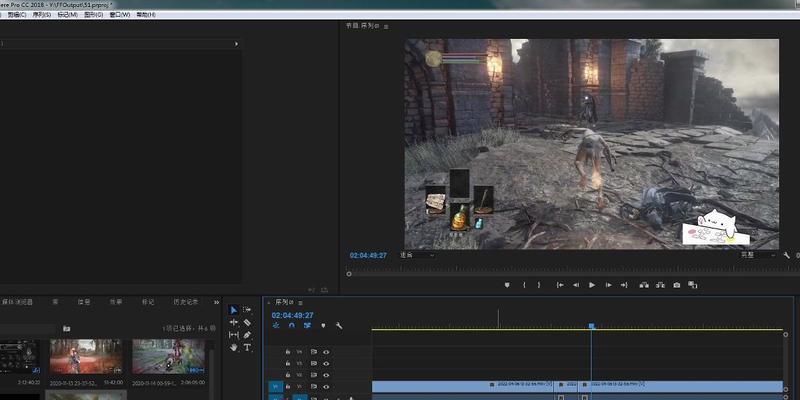The width and height of the screenshot is (800, 400).
Task: Select the Pen tool
Action: click(x=247, y=335)
